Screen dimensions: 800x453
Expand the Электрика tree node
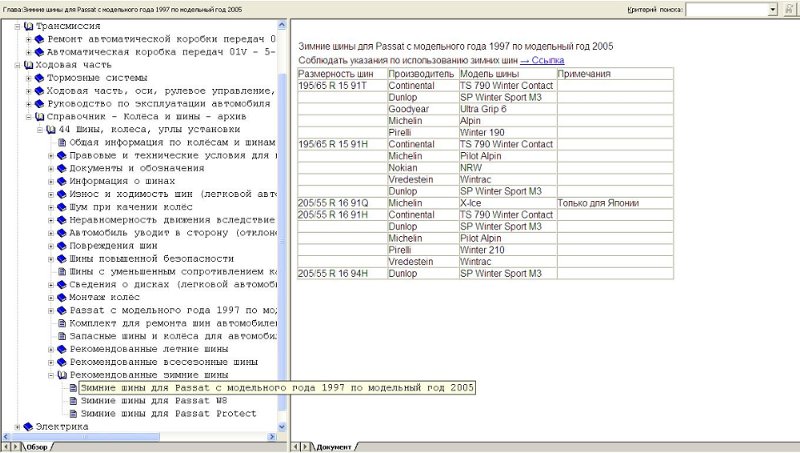[x=17, y=426]
